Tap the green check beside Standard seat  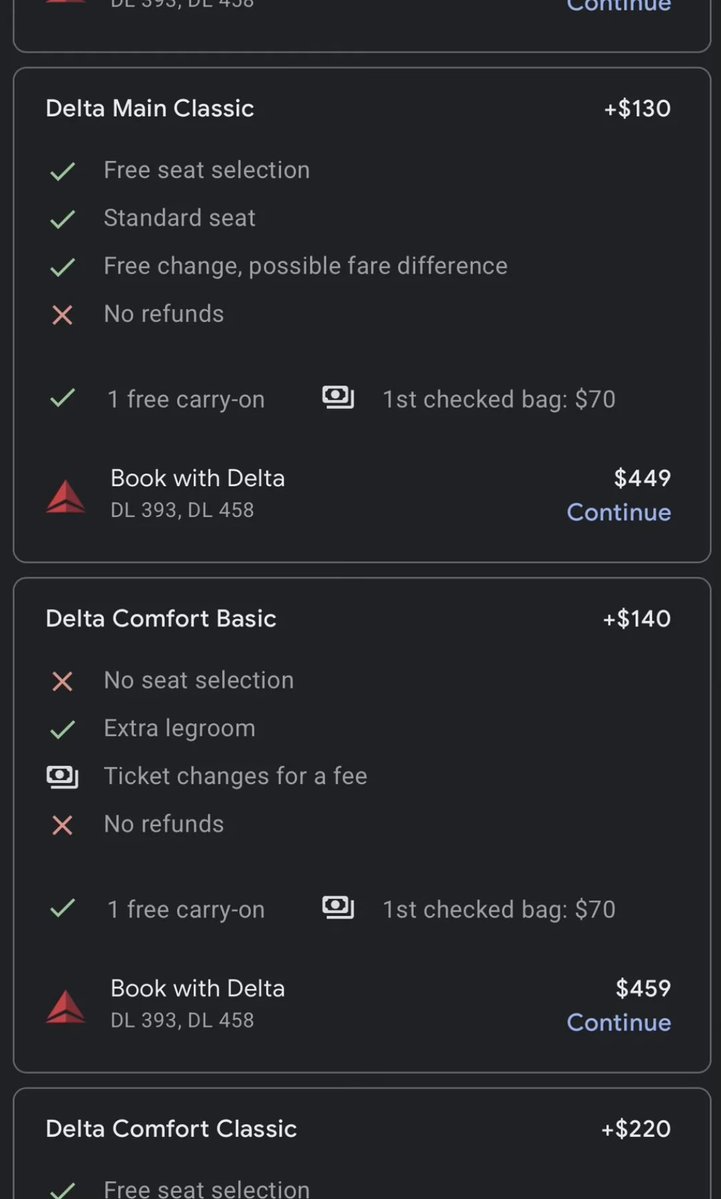click(62, 219)
